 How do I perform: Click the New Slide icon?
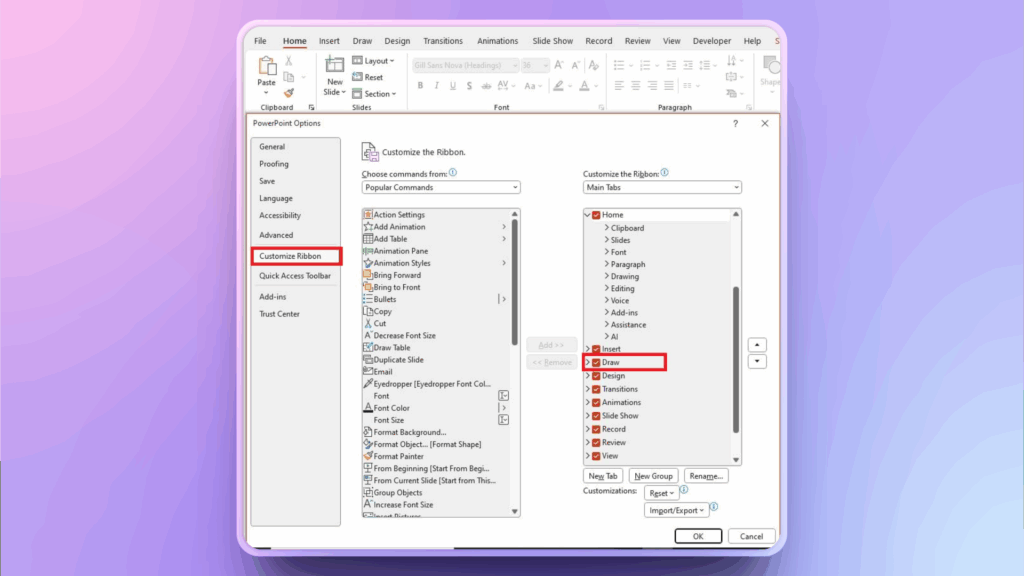click(334, 65)
